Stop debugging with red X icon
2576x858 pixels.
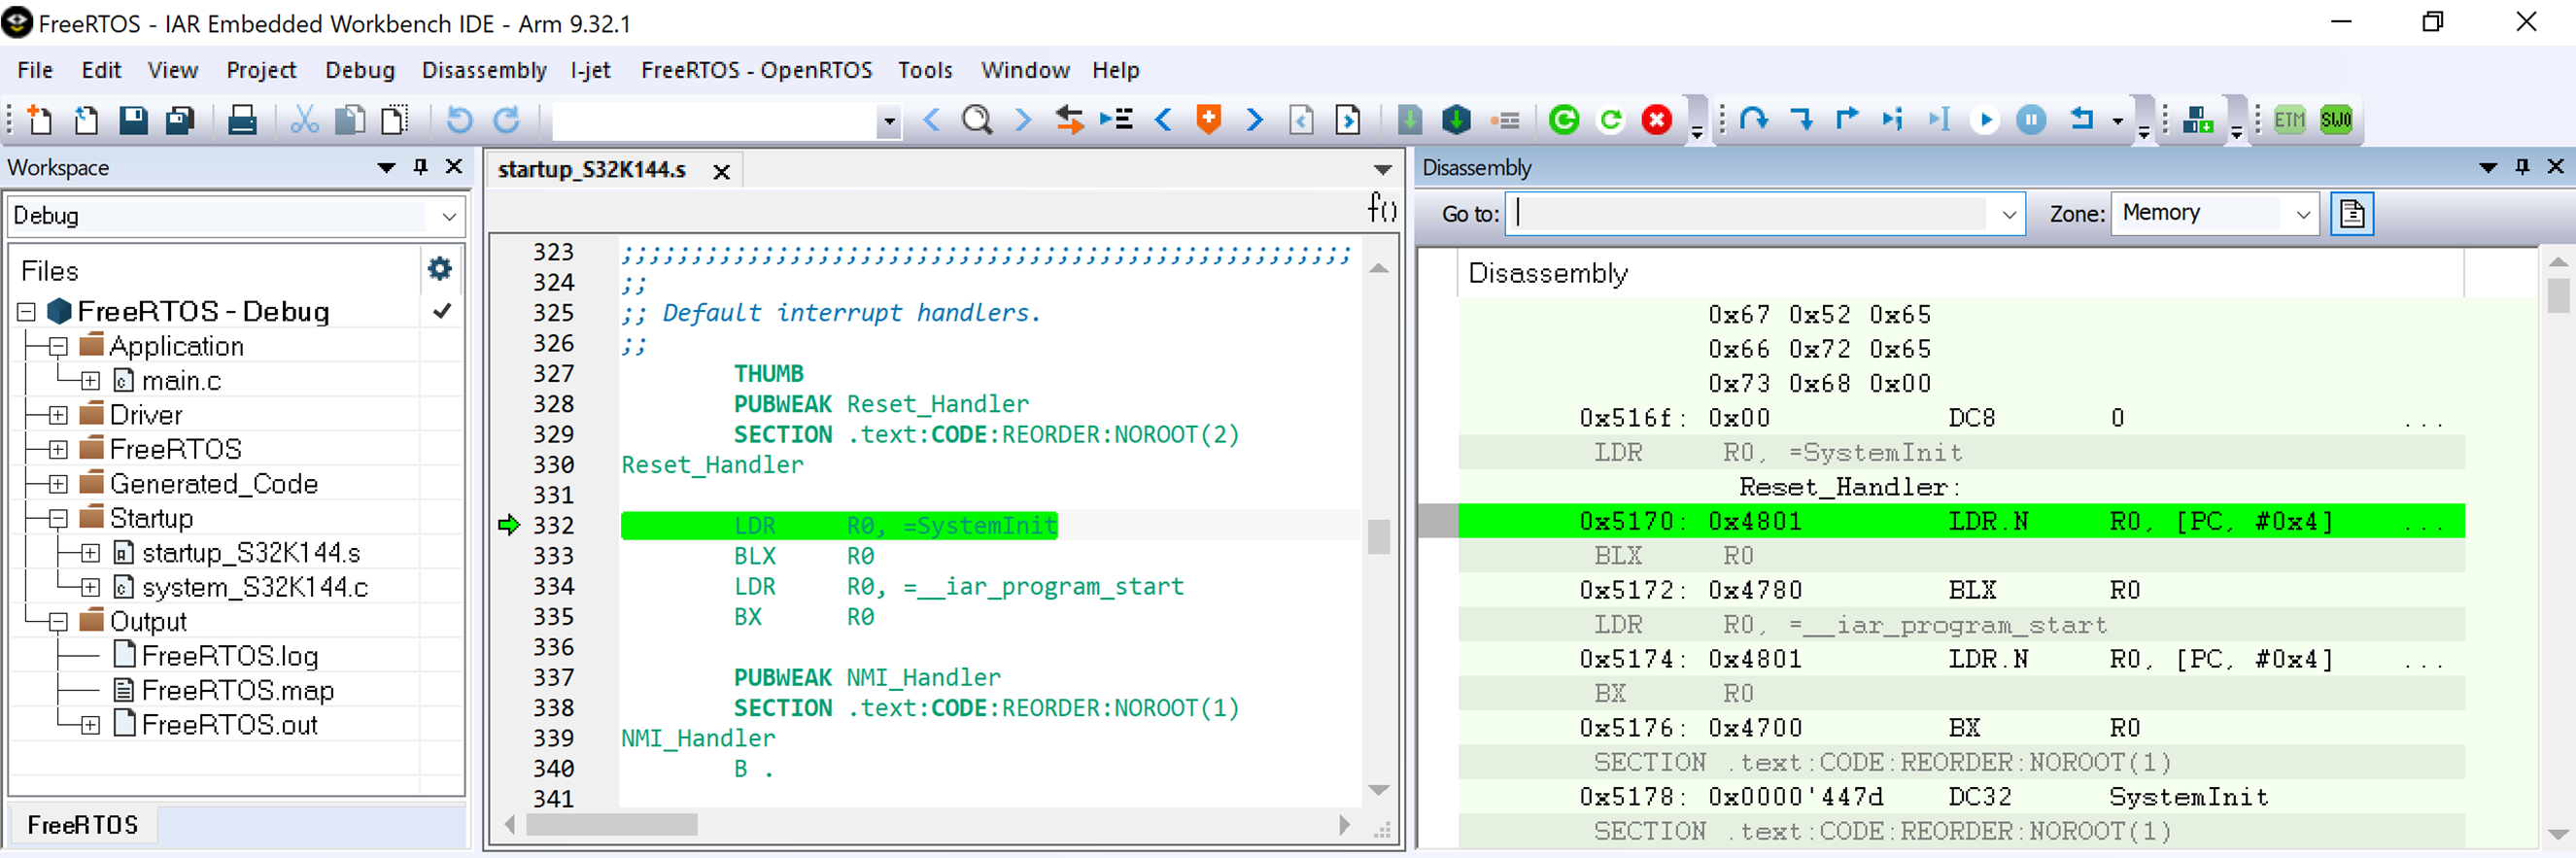click(x=1657, y=120)
